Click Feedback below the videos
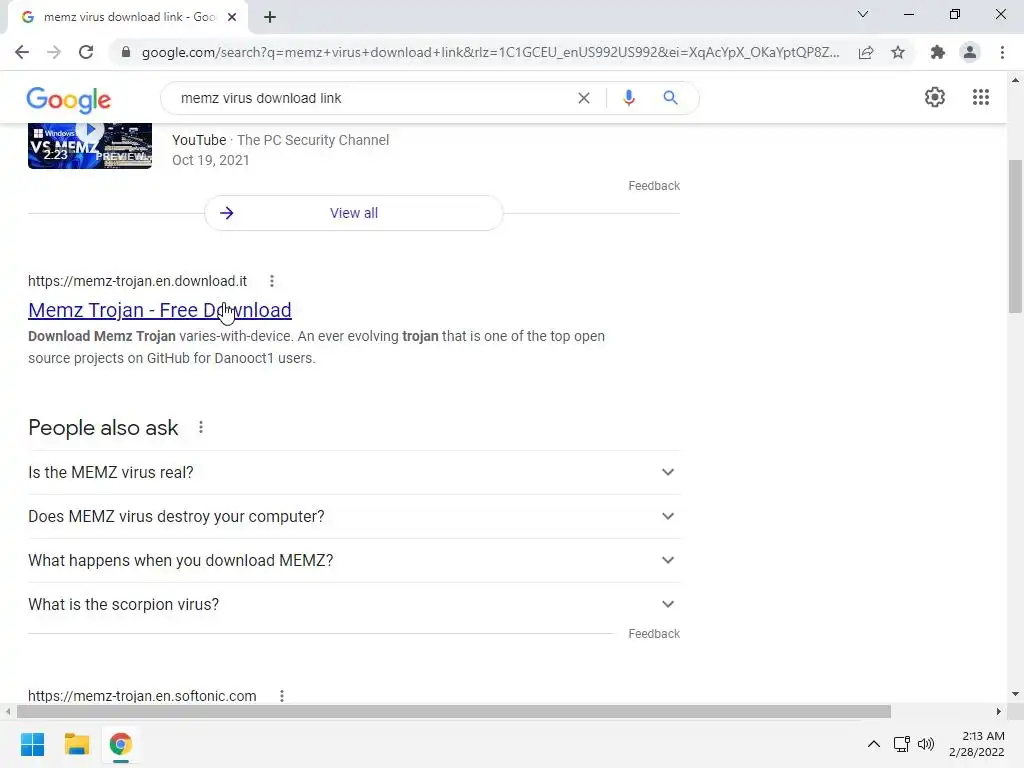1024x768 pixels. coord(654,186)
